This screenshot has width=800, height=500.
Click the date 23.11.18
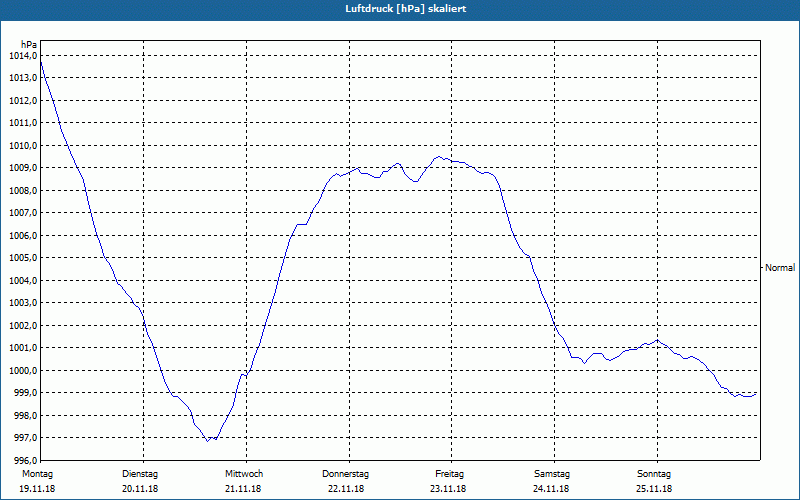448,489
